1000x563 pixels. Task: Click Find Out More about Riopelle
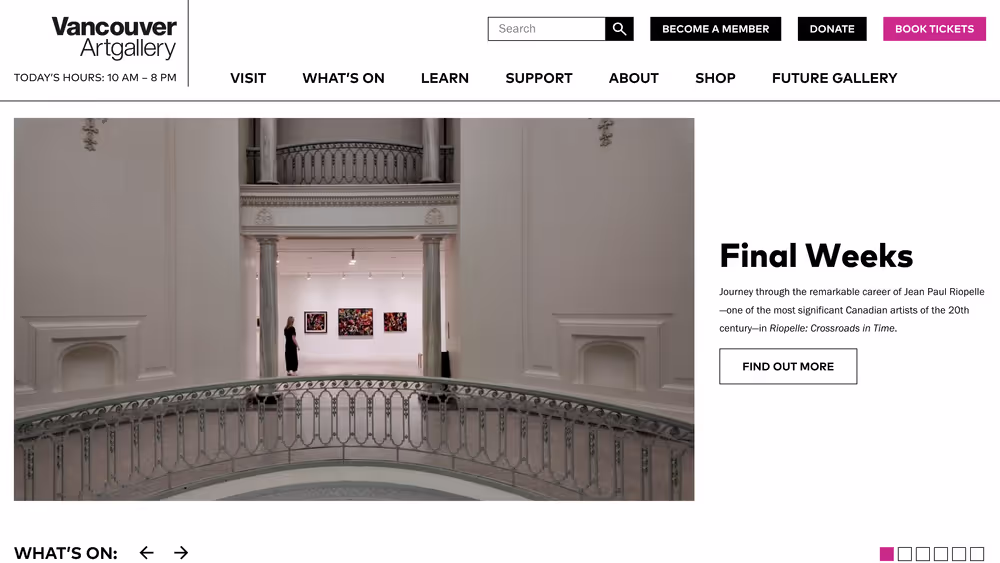[x=788, y=366]
